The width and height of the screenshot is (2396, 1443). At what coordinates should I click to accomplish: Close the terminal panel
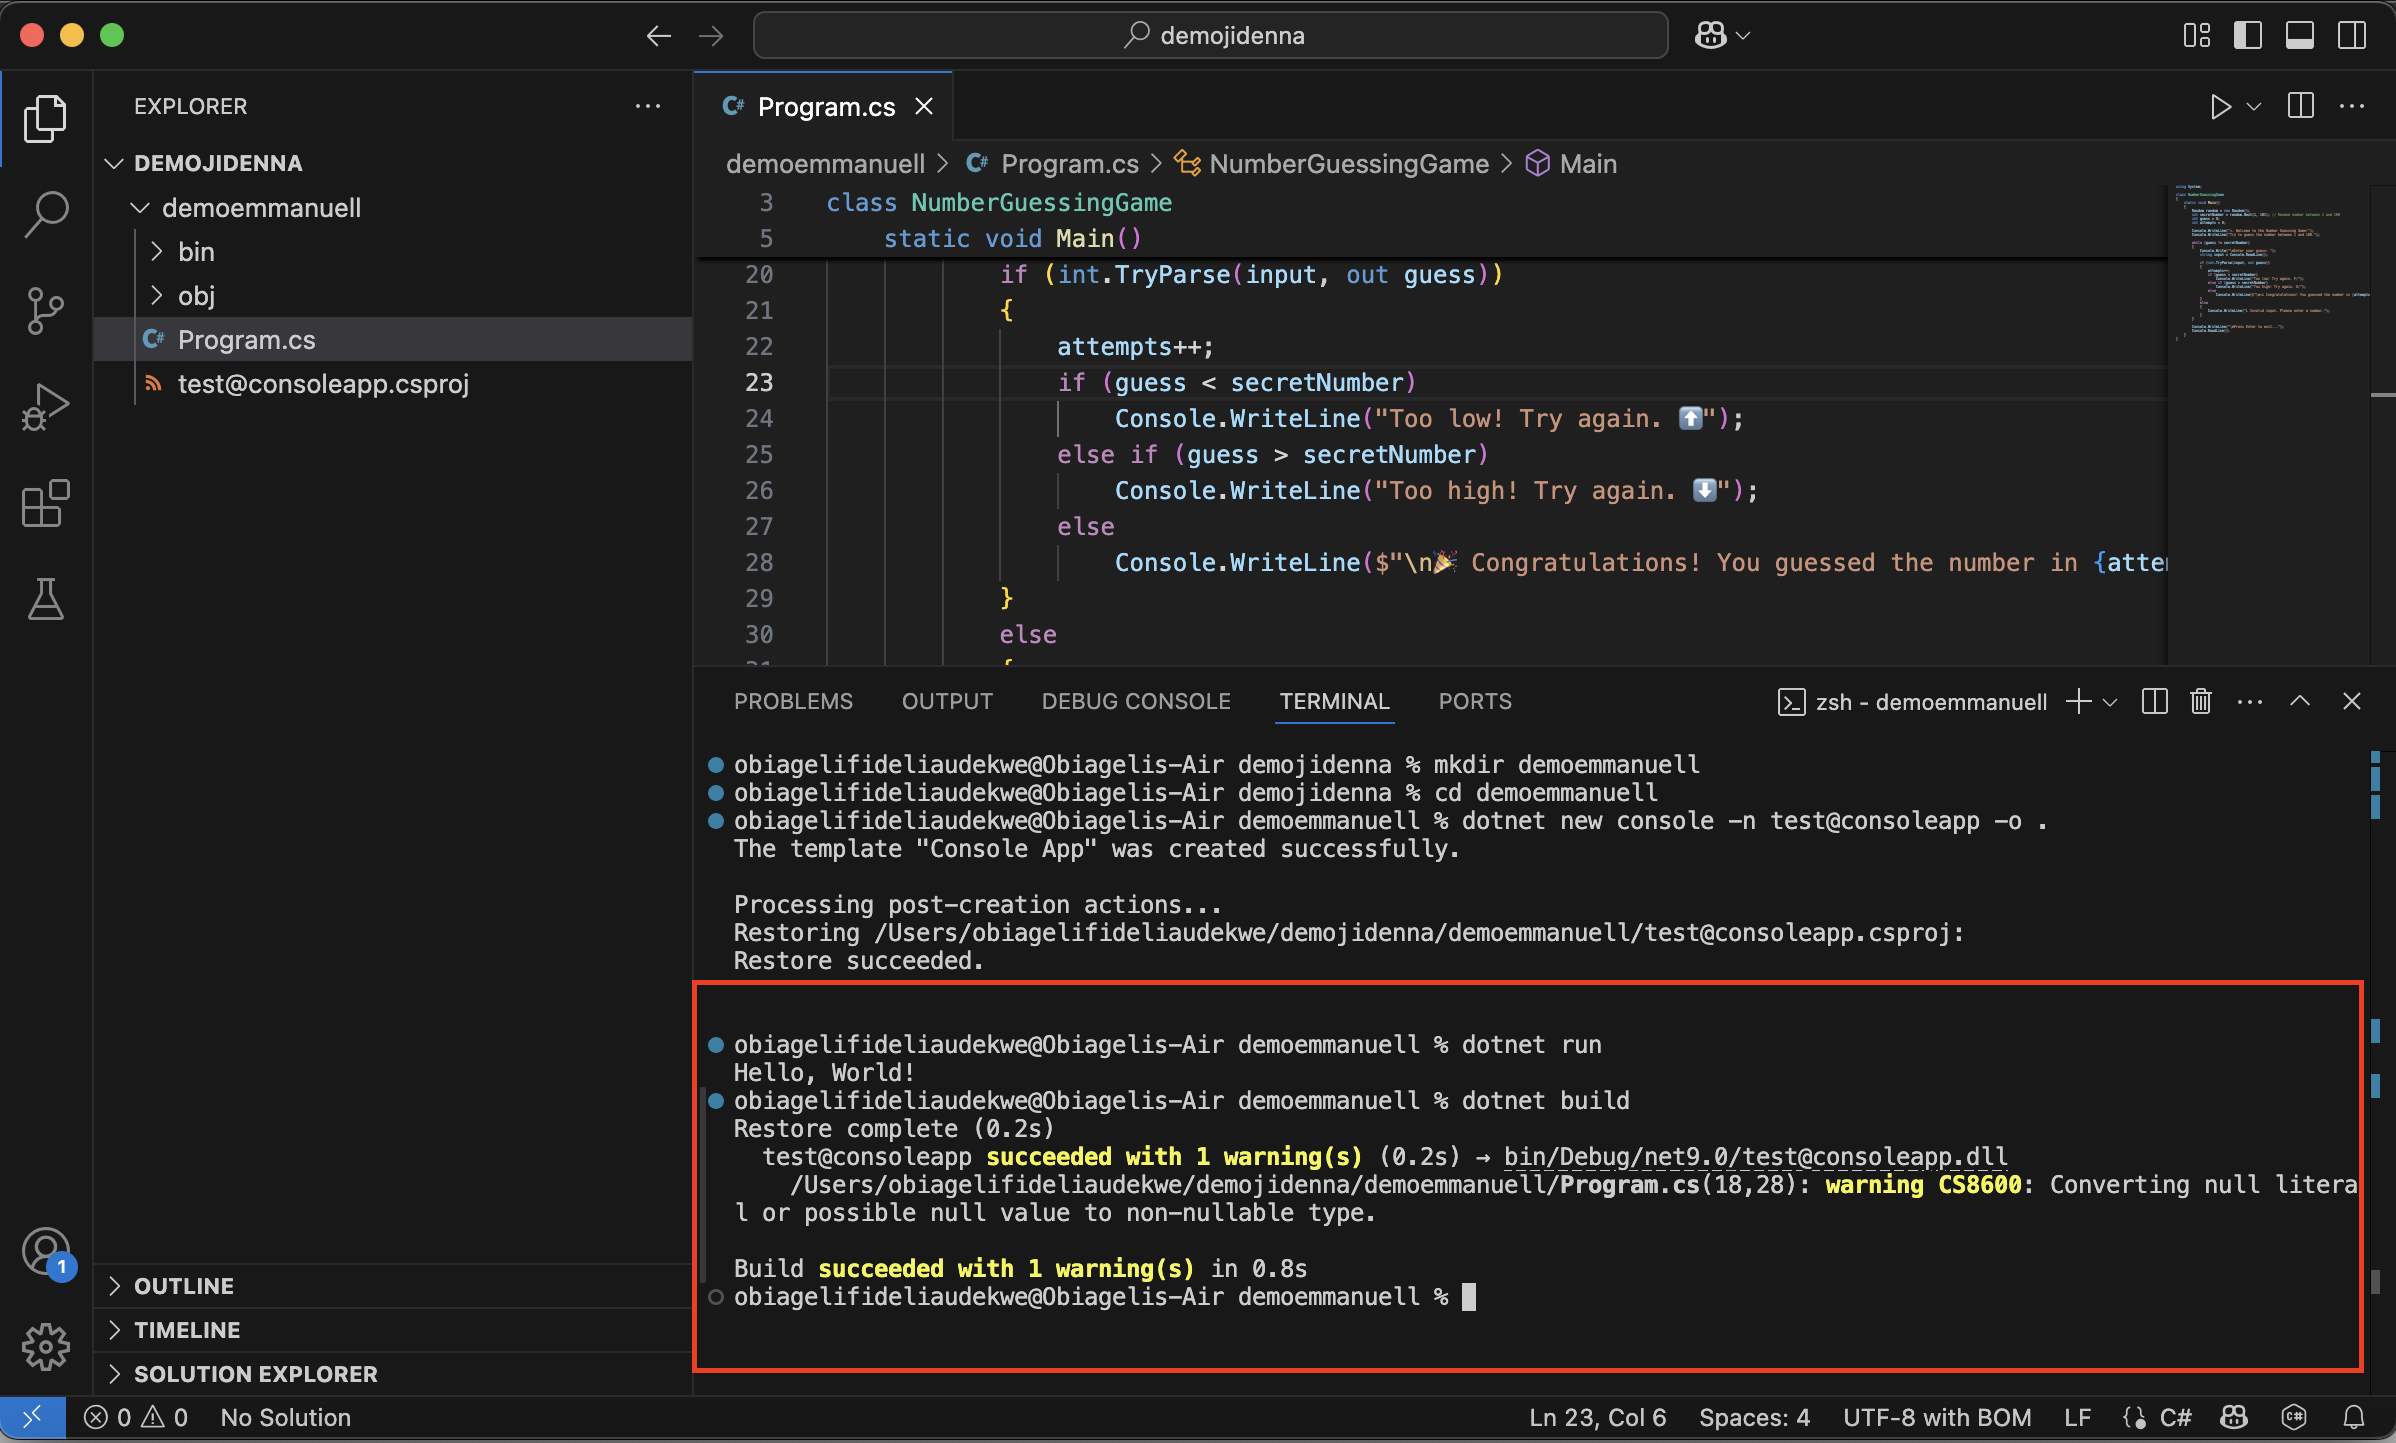pos(2352,702)
